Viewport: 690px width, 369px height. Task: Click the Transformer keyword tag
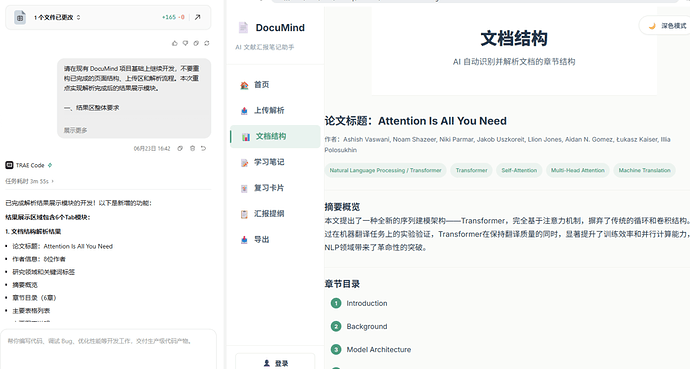(x=471, y=170)
